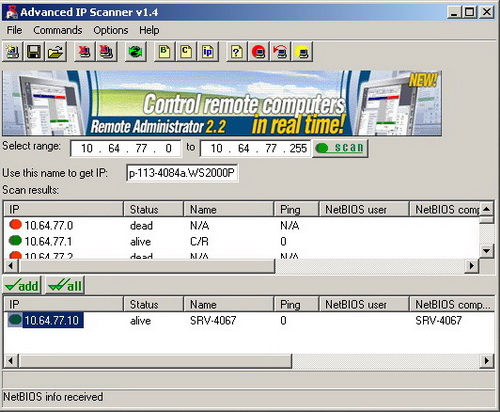Image resolution: width=500 pixels, height=412 pixels.
Task: Click upper list's scroll down arrow
Action: click(x=487, y=251)
